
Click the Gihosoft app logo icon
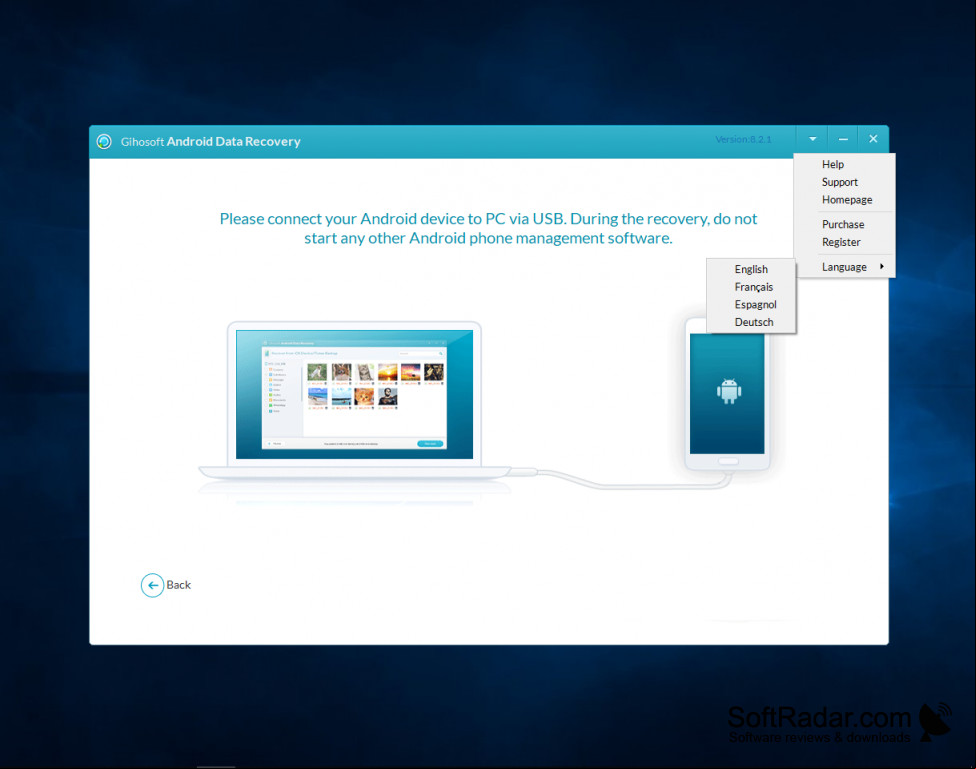[x=104, y=141]
